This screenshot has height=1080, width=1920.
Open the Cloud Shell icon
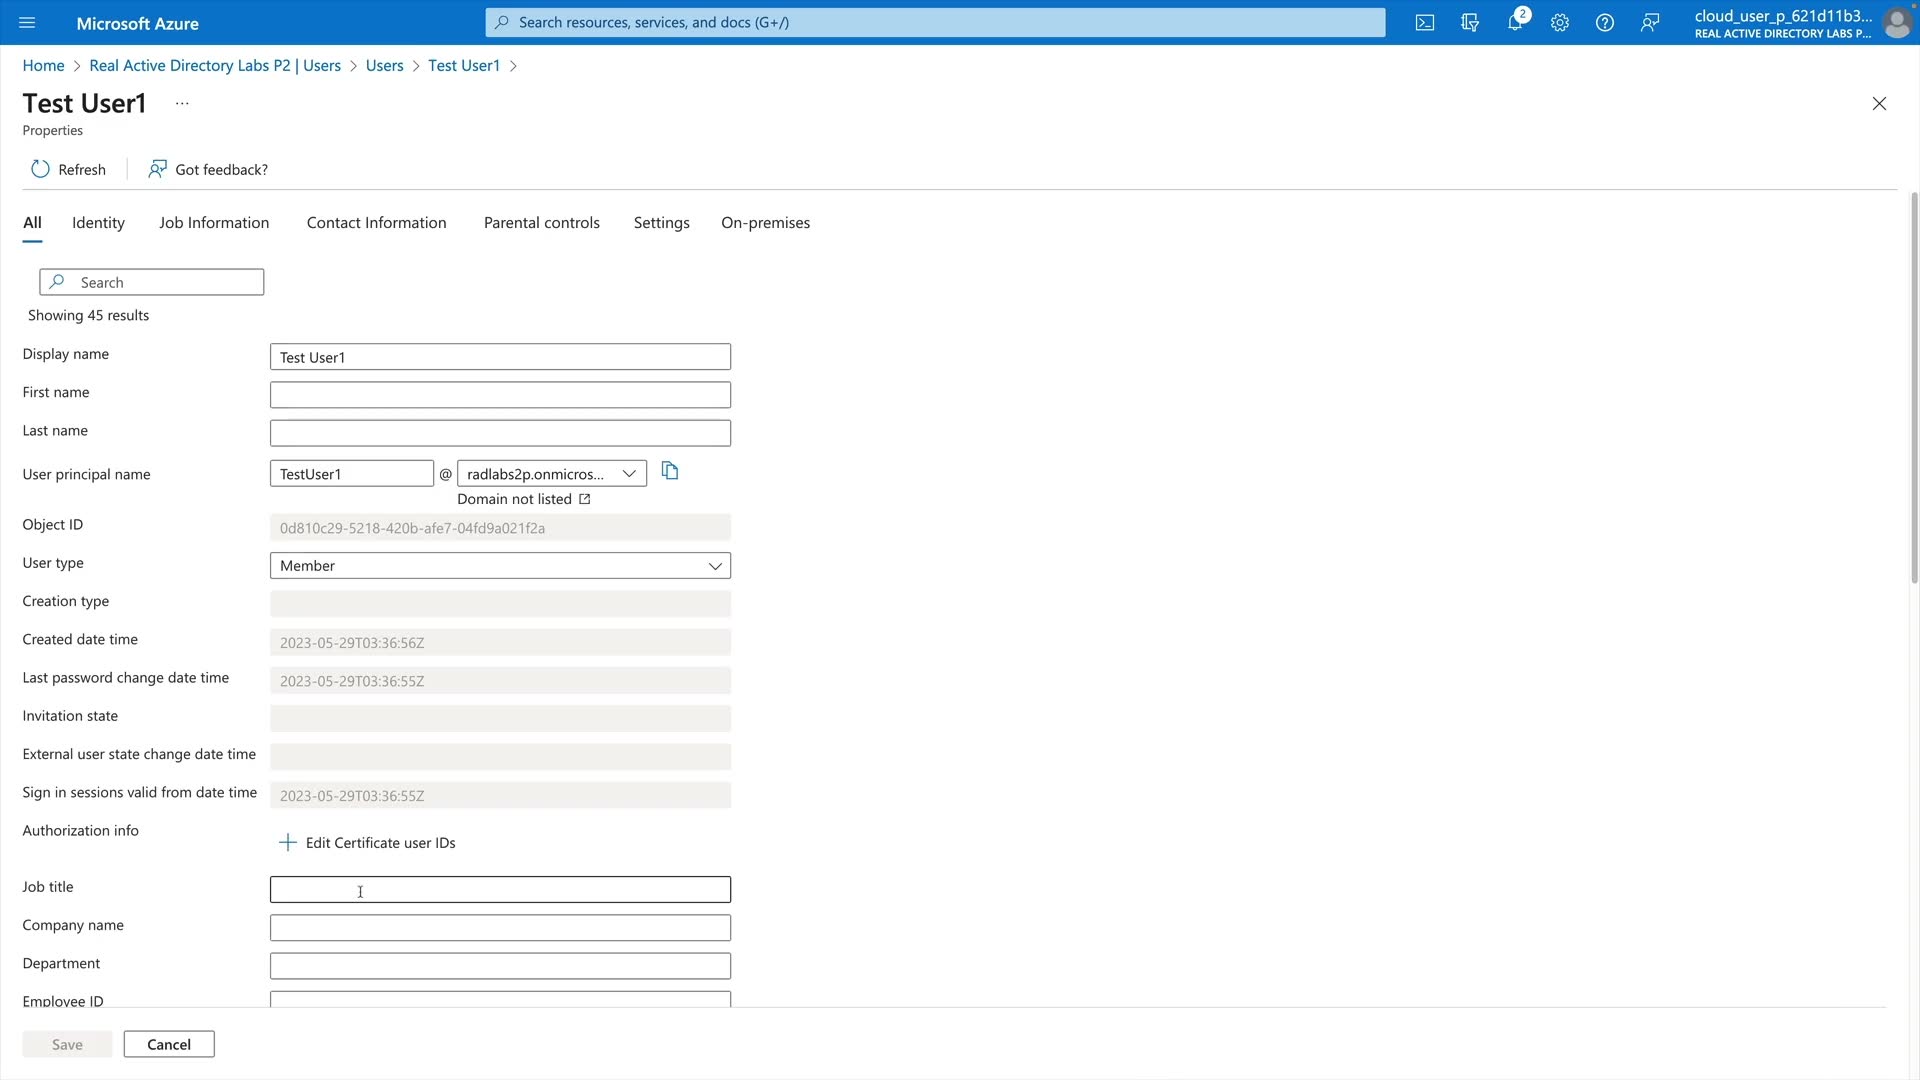[x=1425, y=22]
